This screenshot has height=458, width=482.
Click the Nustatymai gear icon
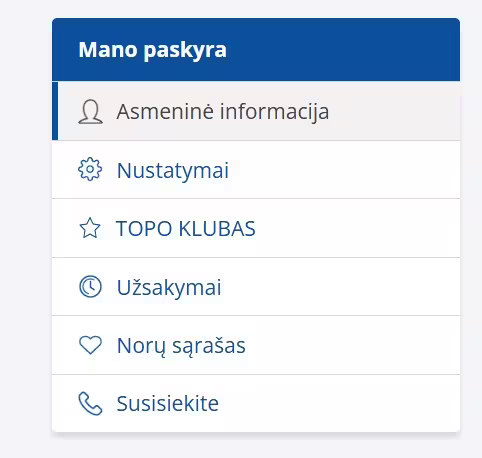tap(90, 169)
